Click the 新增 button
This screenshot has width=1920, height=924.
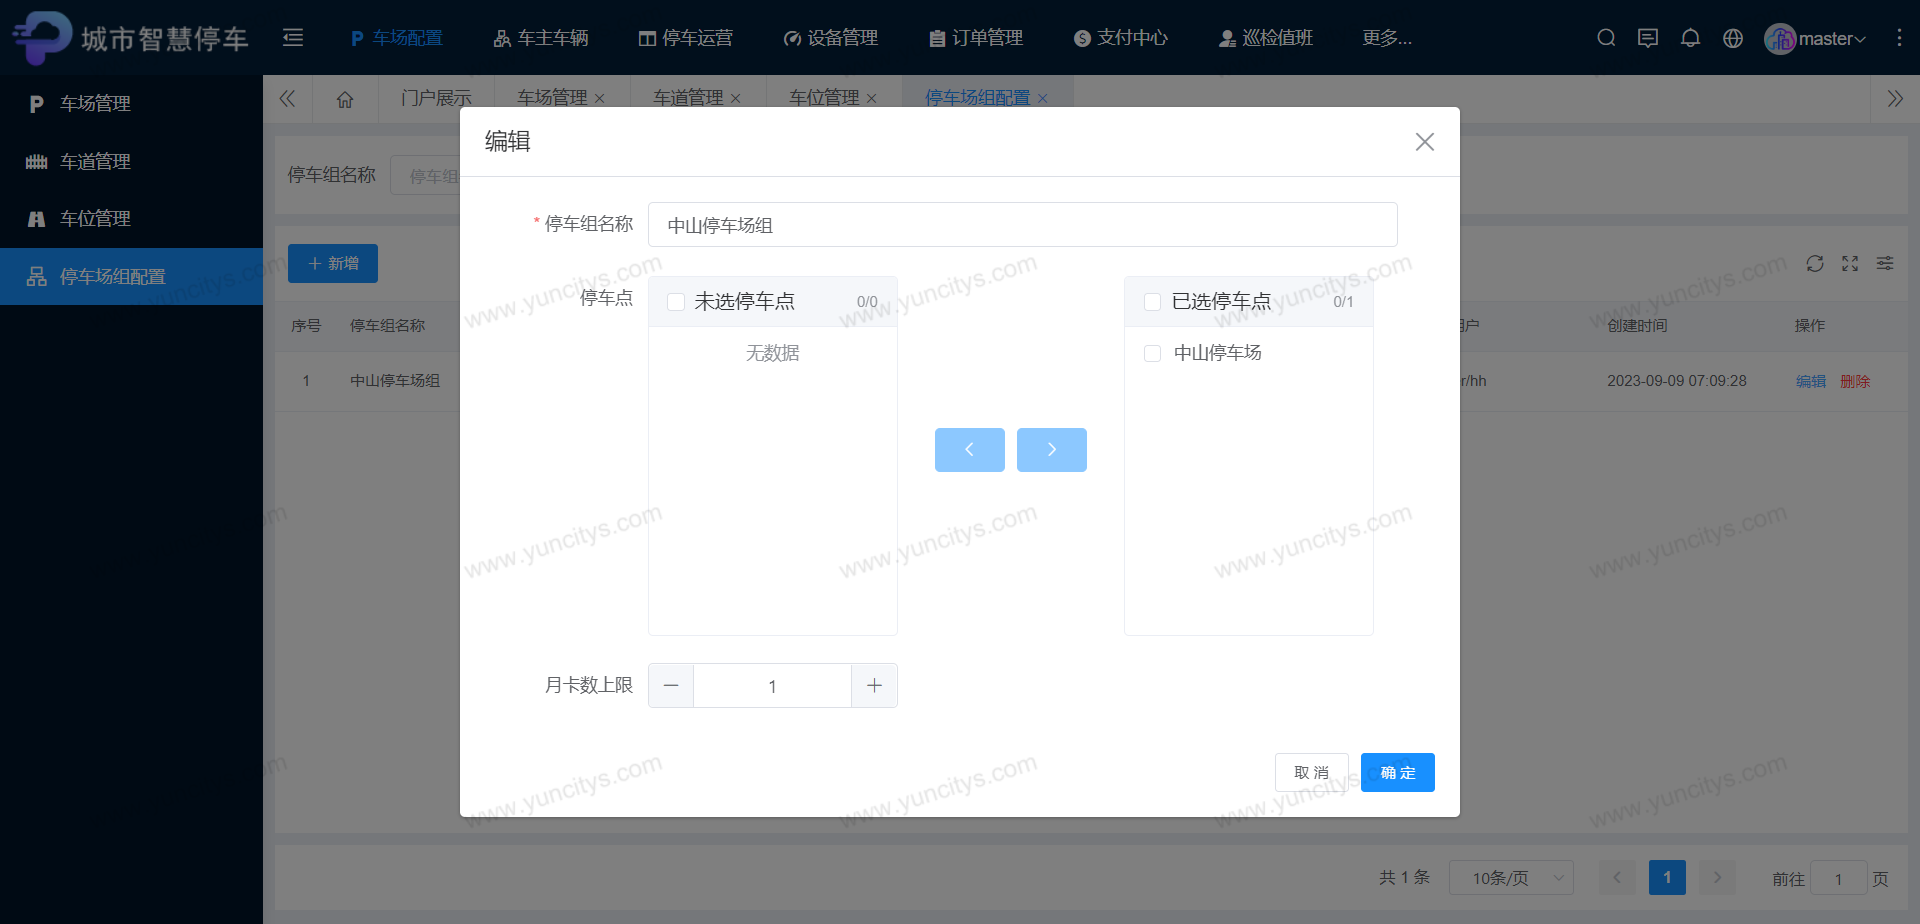(x=333, y=263)
